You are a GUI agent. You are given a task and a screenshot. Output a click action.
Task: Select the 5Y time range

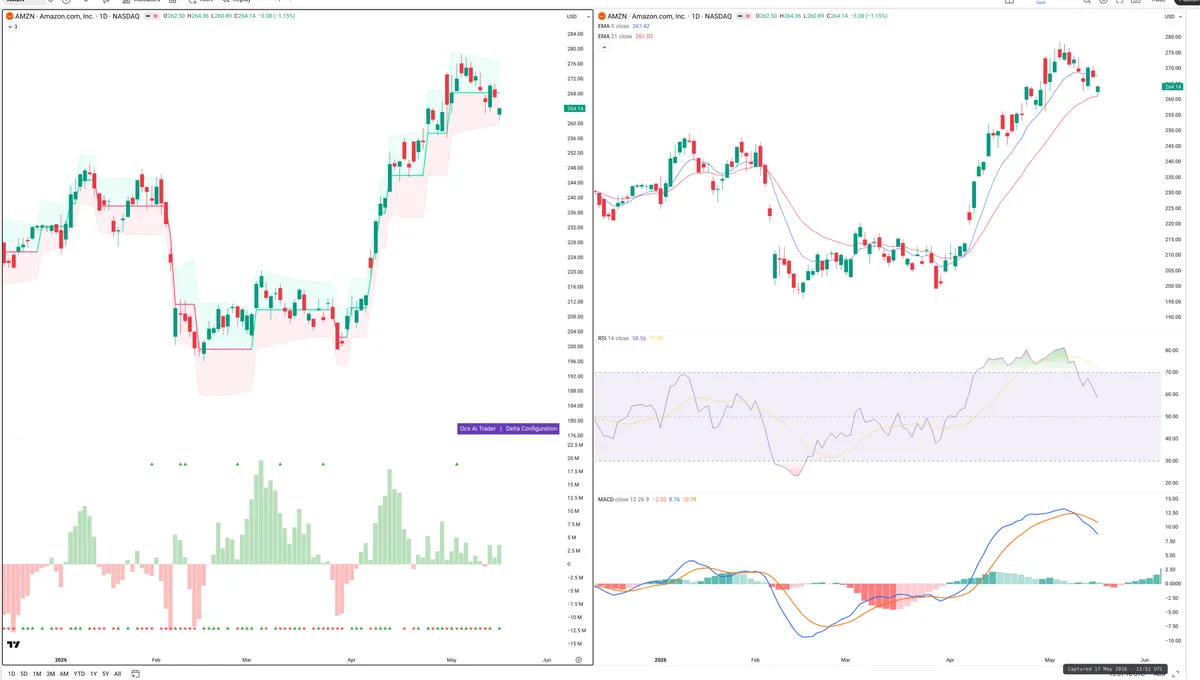point(106,674)
